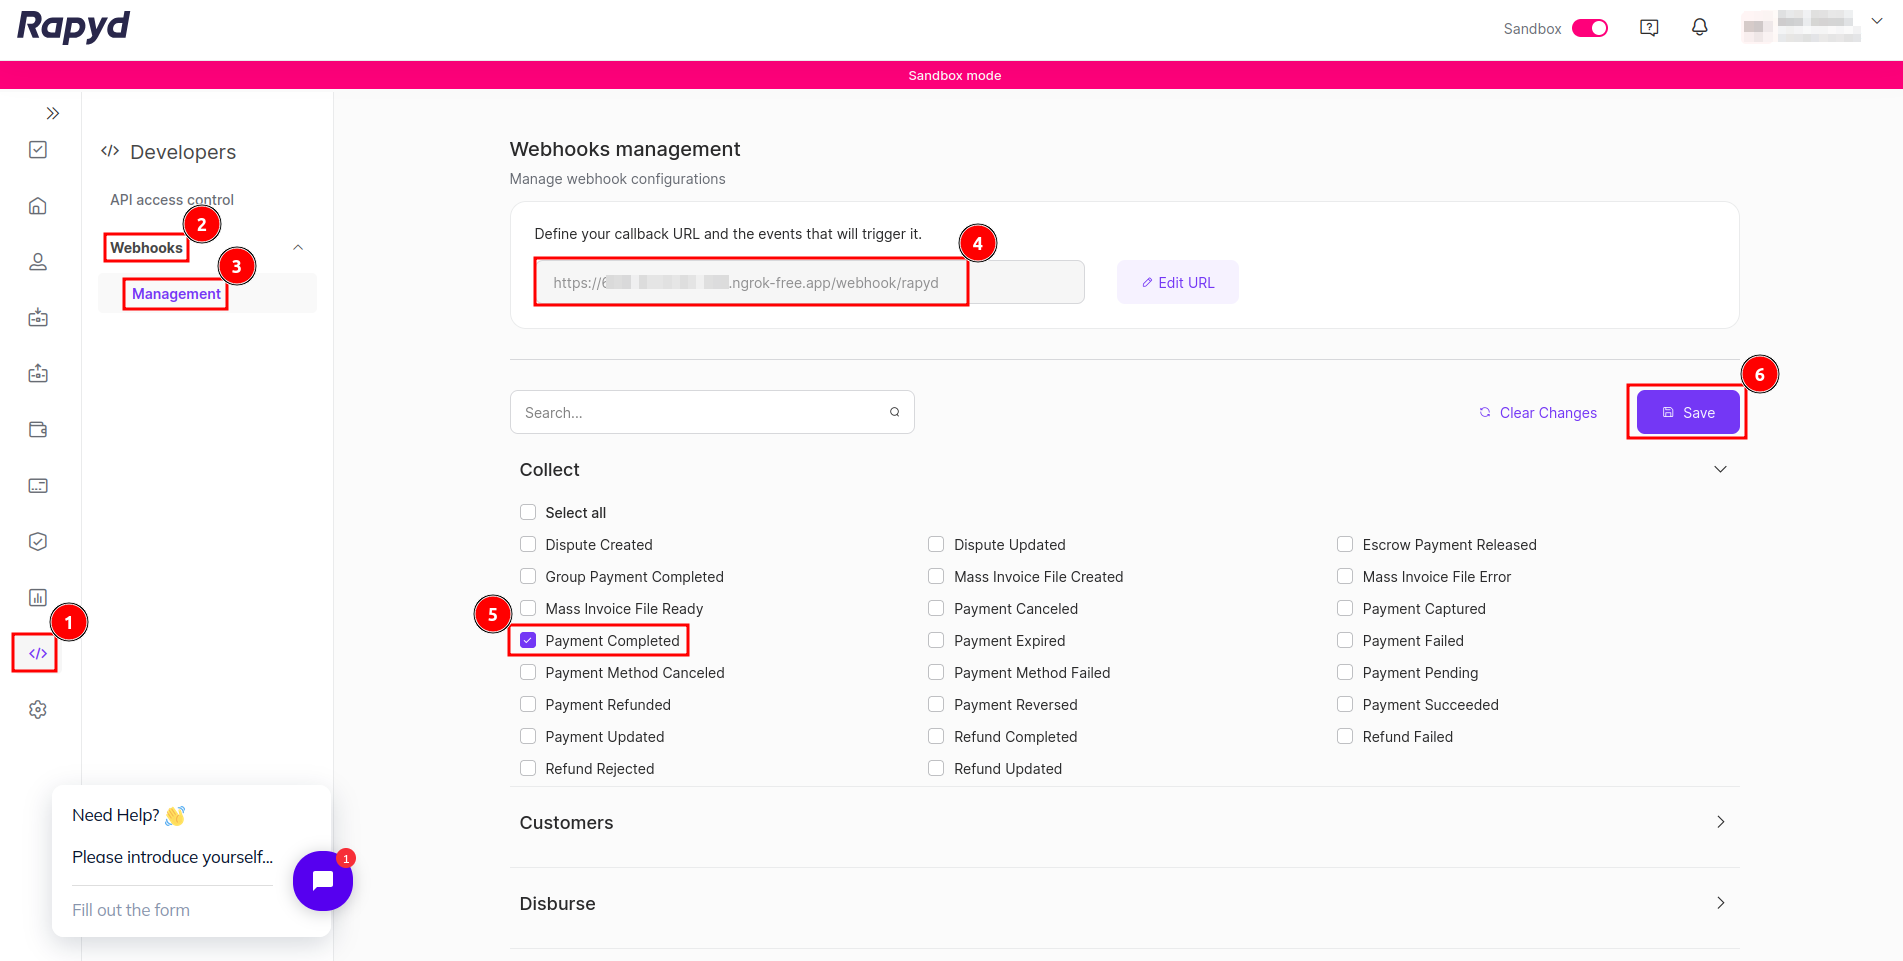
Task: Open the settings gear icon in sidebar
Action: pos(38,710)
